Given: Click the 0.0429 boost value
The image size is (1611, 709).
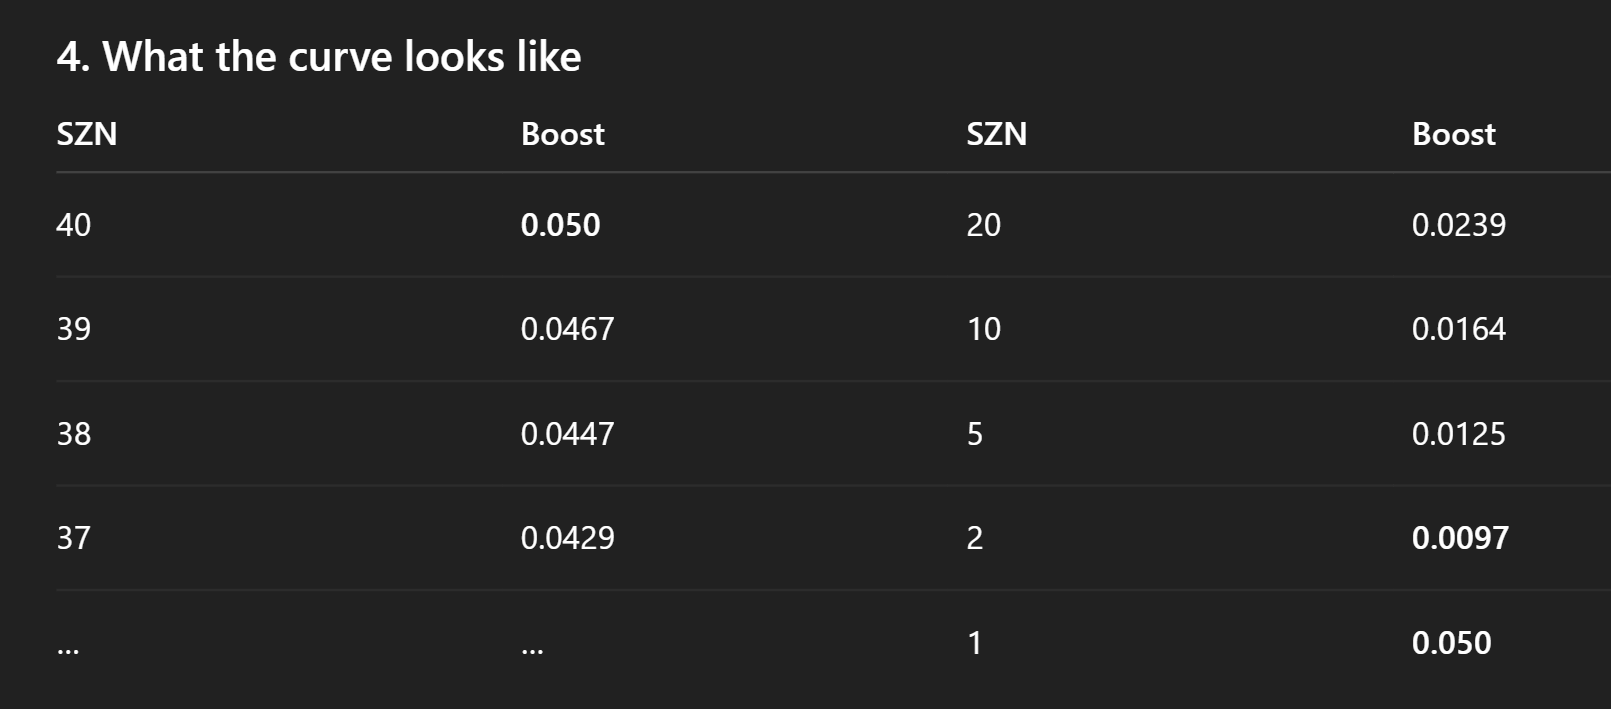Looking at the screenshot, I should coord(568,538).
